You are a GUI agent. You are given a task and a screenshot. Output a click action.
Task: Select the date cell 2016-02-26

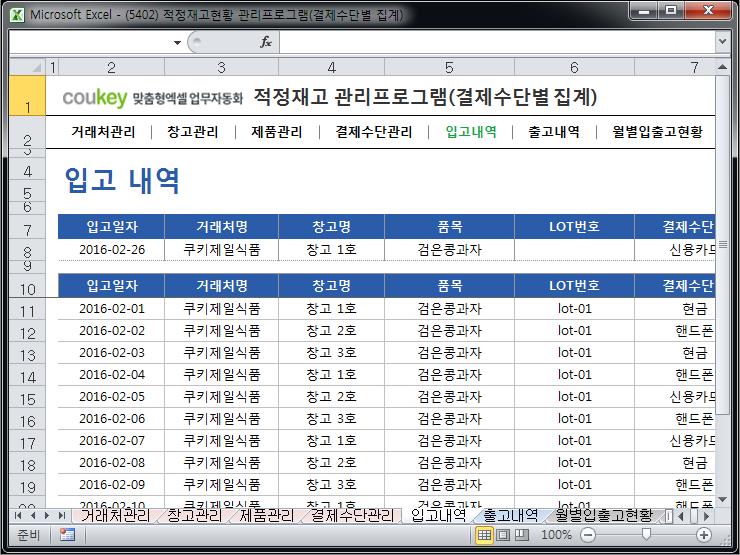point(111,250)
